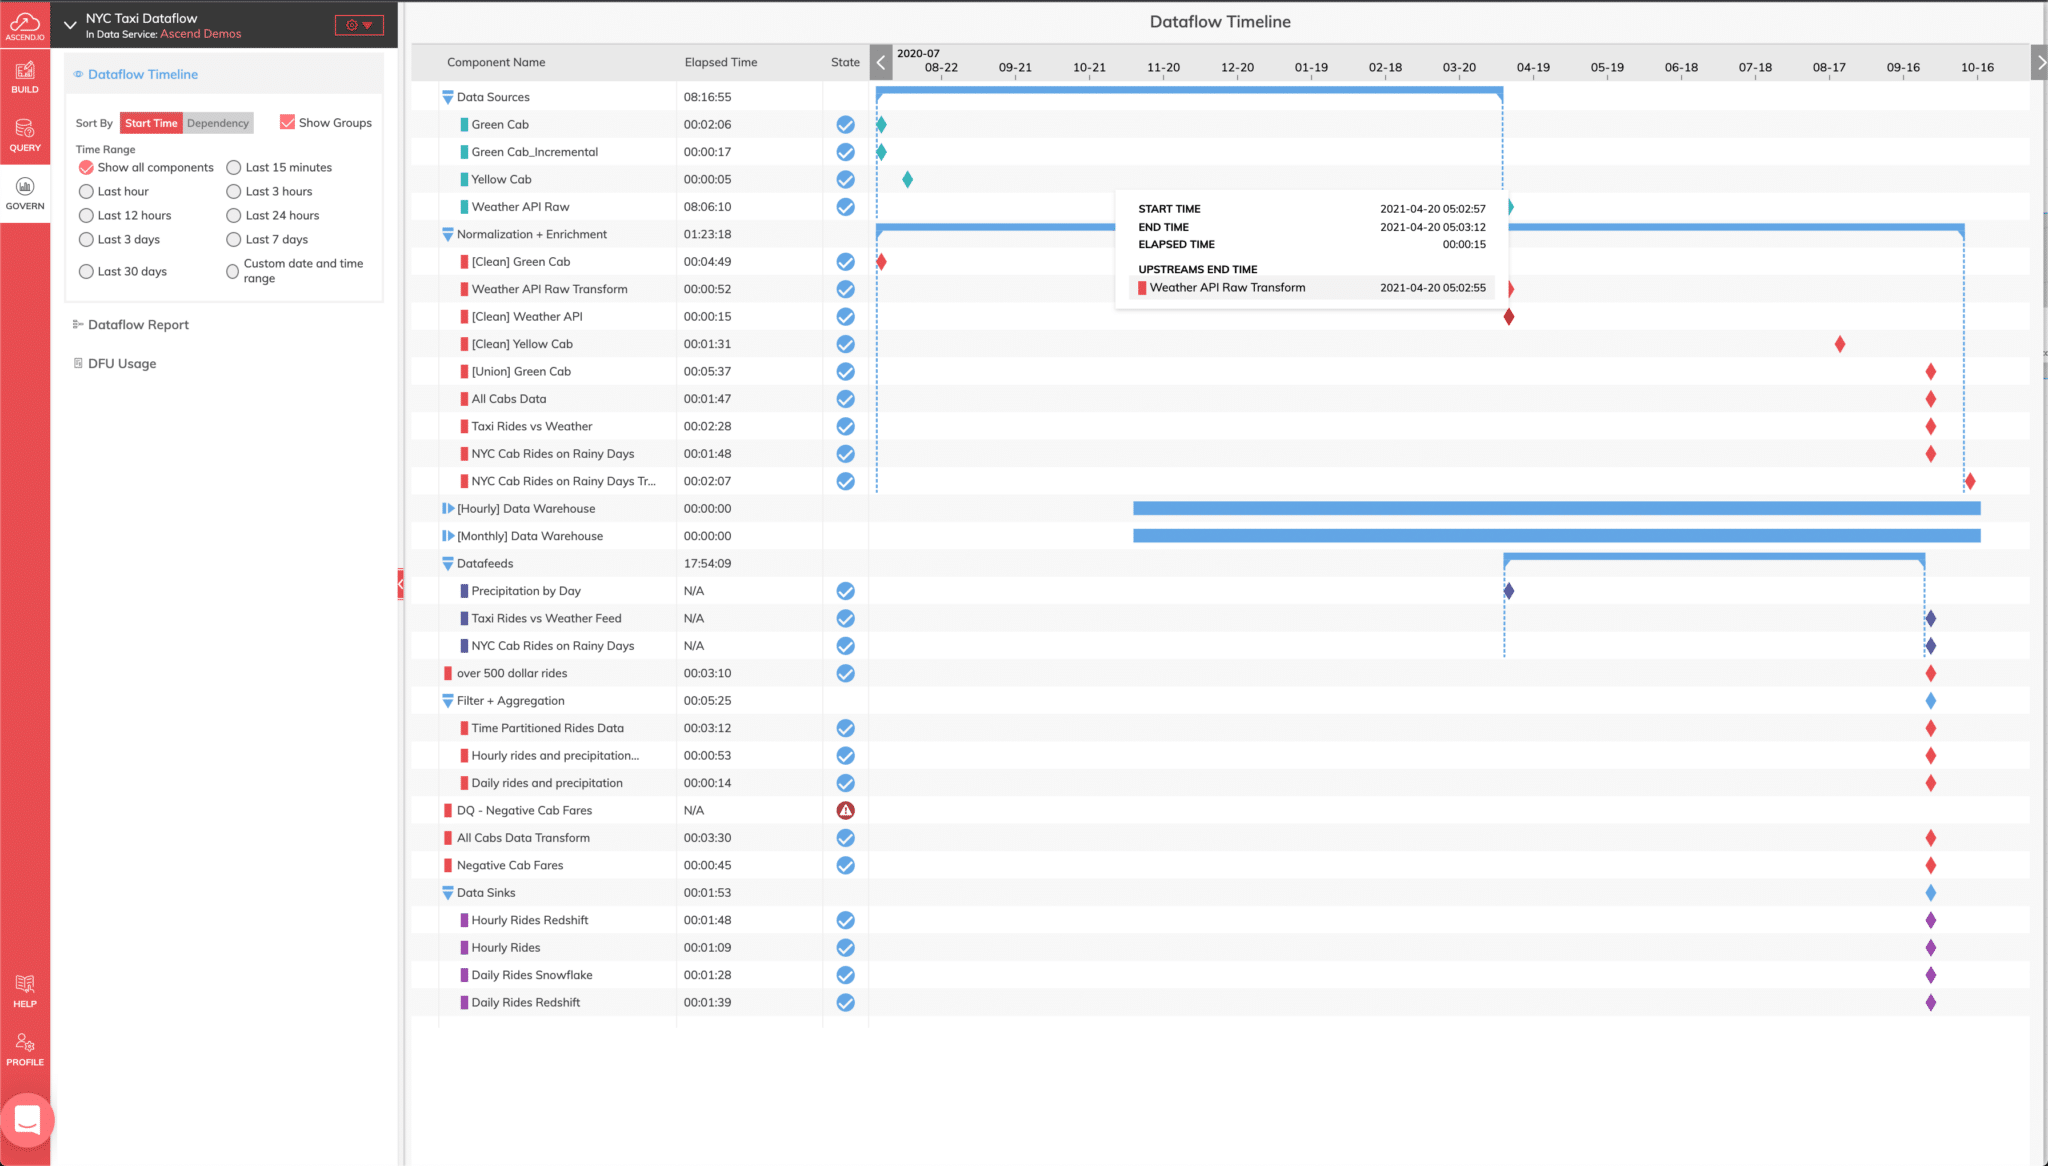Click the Ascend.io logo
The image size is (2048, 1166).
(25, 24)
